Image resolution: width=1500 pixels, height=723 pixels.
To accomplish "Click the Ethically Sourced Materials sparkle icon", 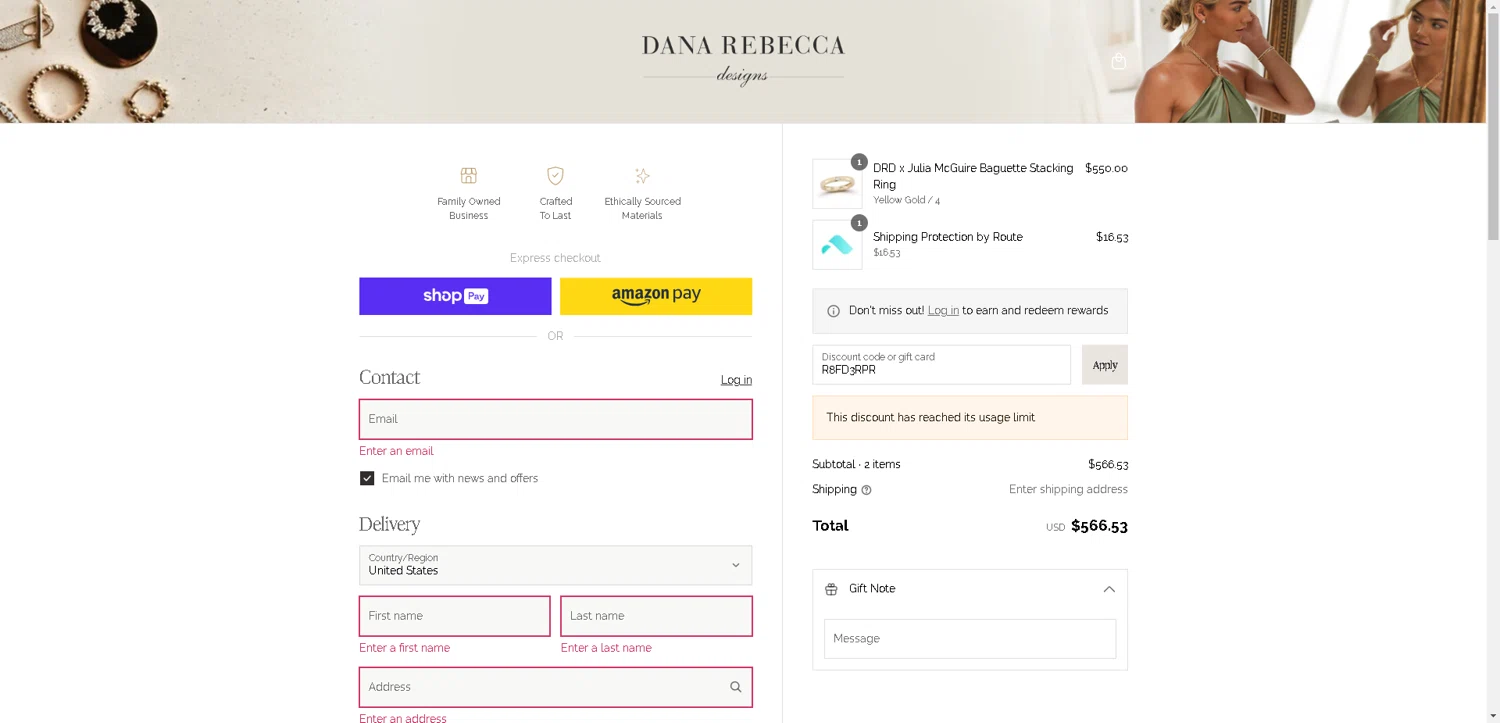I will 642,176.
